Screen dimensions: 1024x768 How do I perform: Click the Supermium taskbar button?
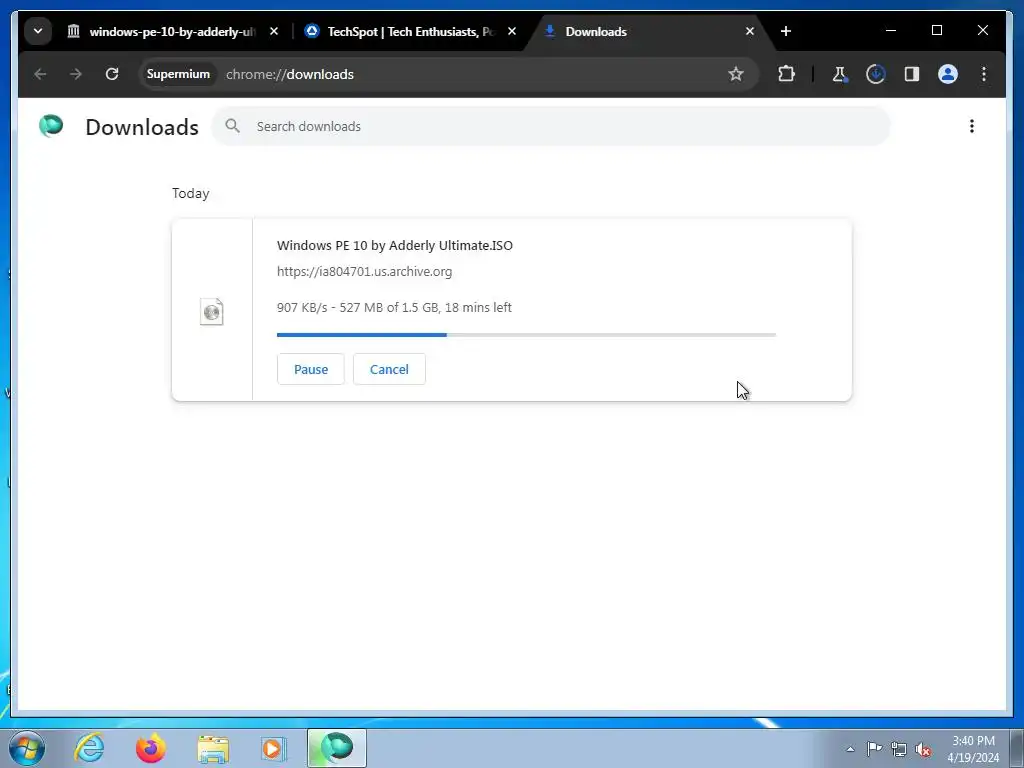(x=337, y=748)
